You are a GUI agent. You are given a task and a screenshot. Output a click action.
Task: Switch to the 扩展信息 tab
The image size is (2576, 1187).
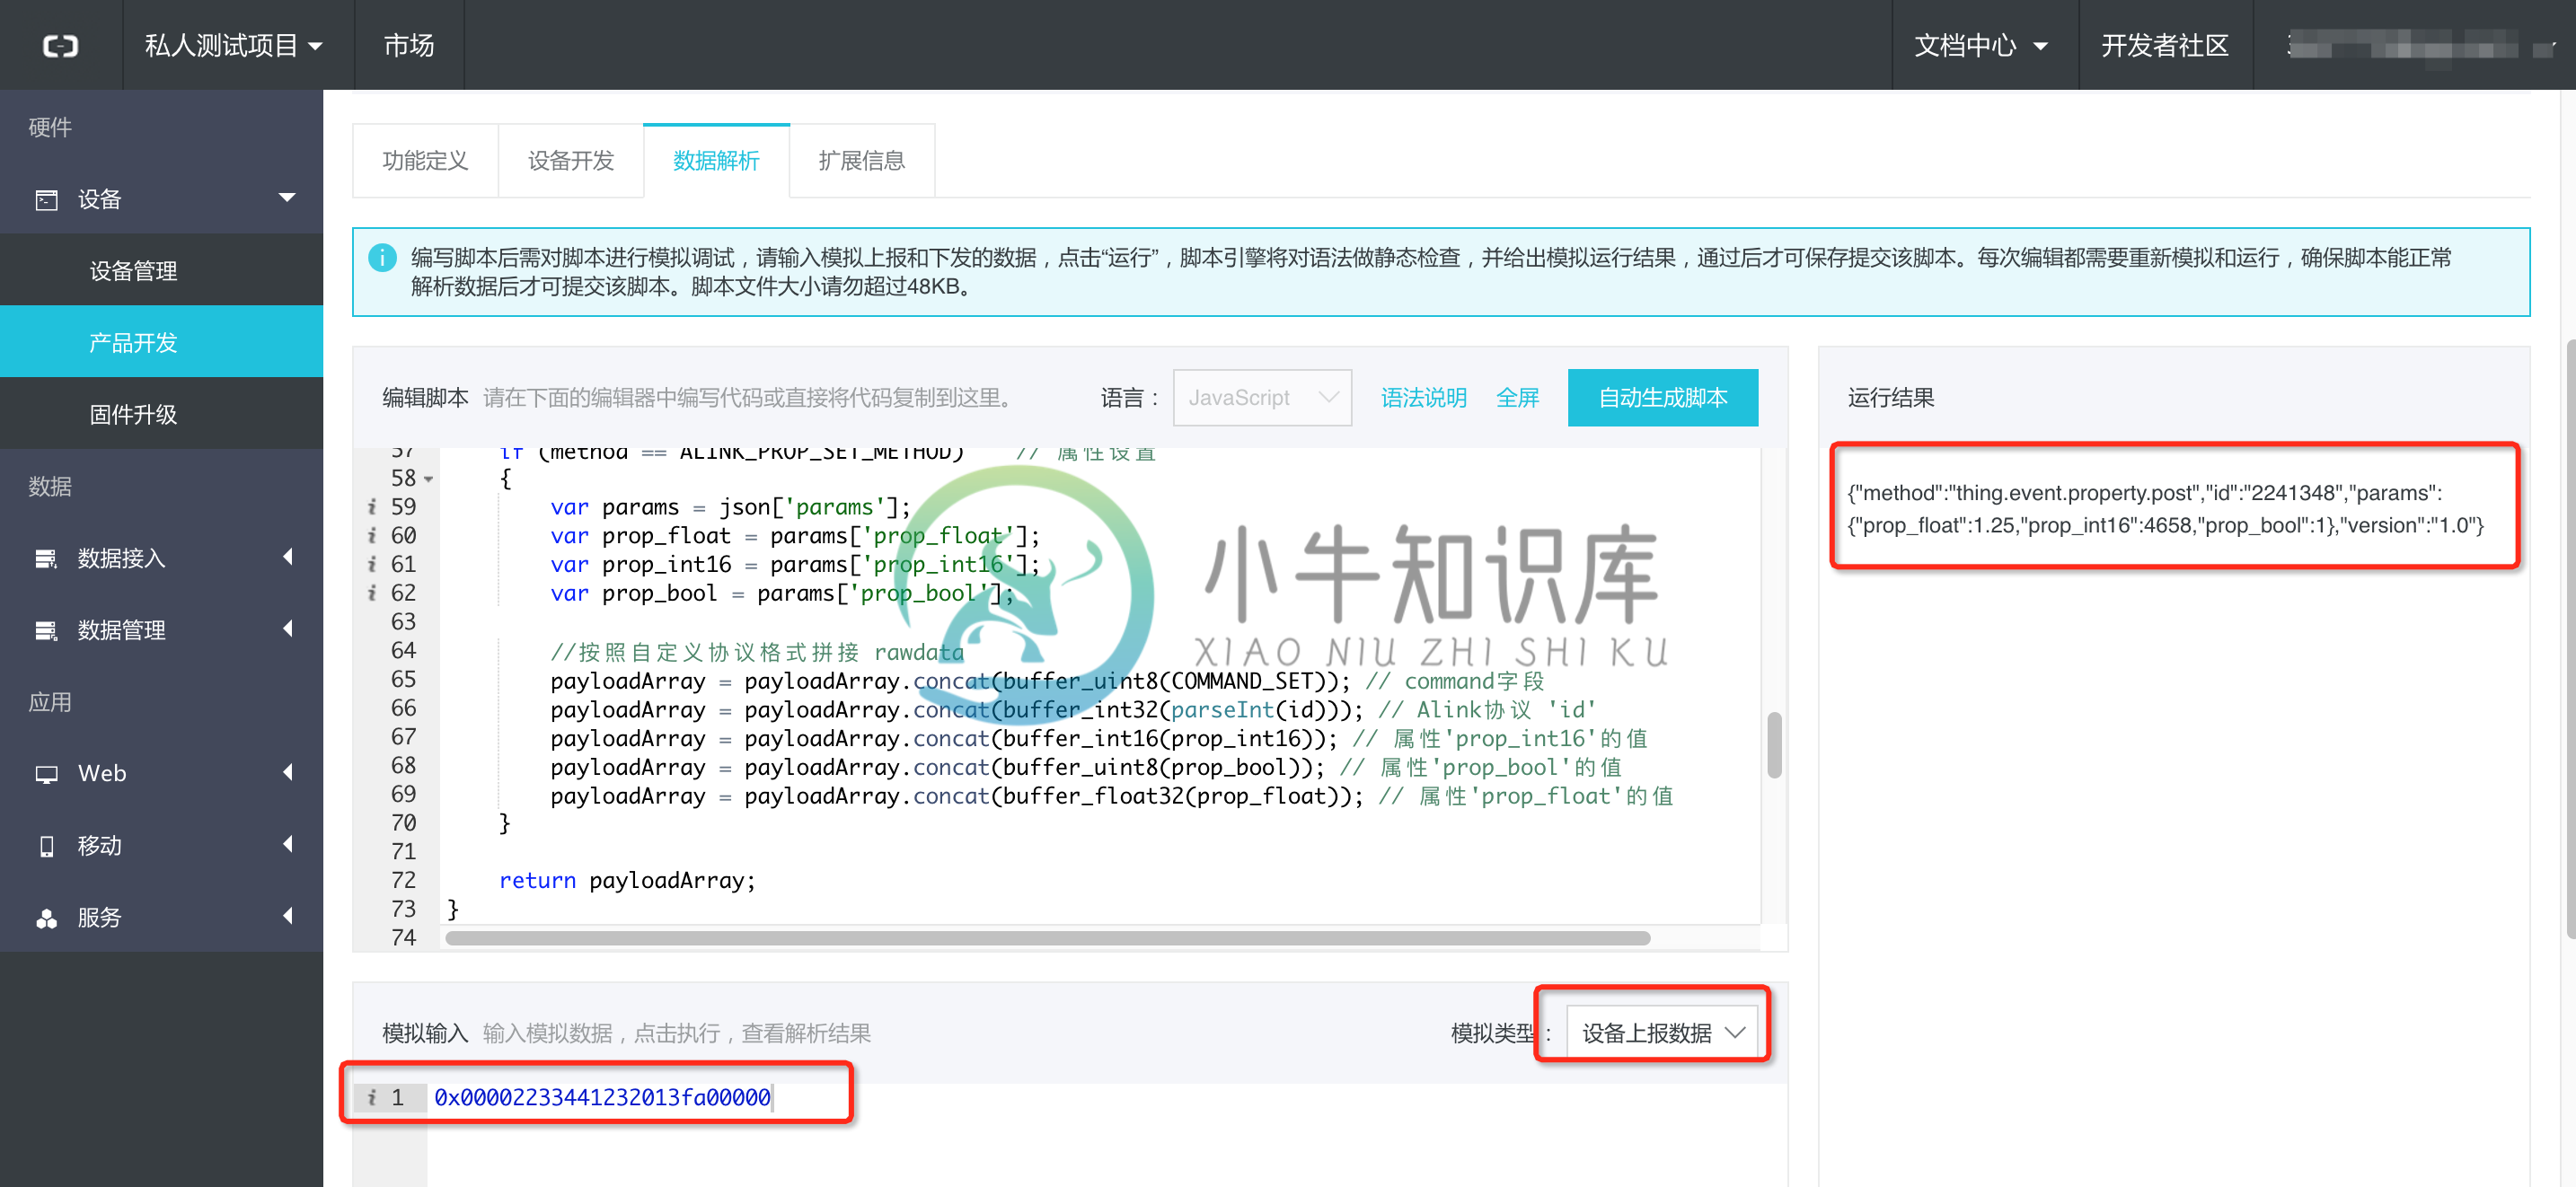click(861, 160)
